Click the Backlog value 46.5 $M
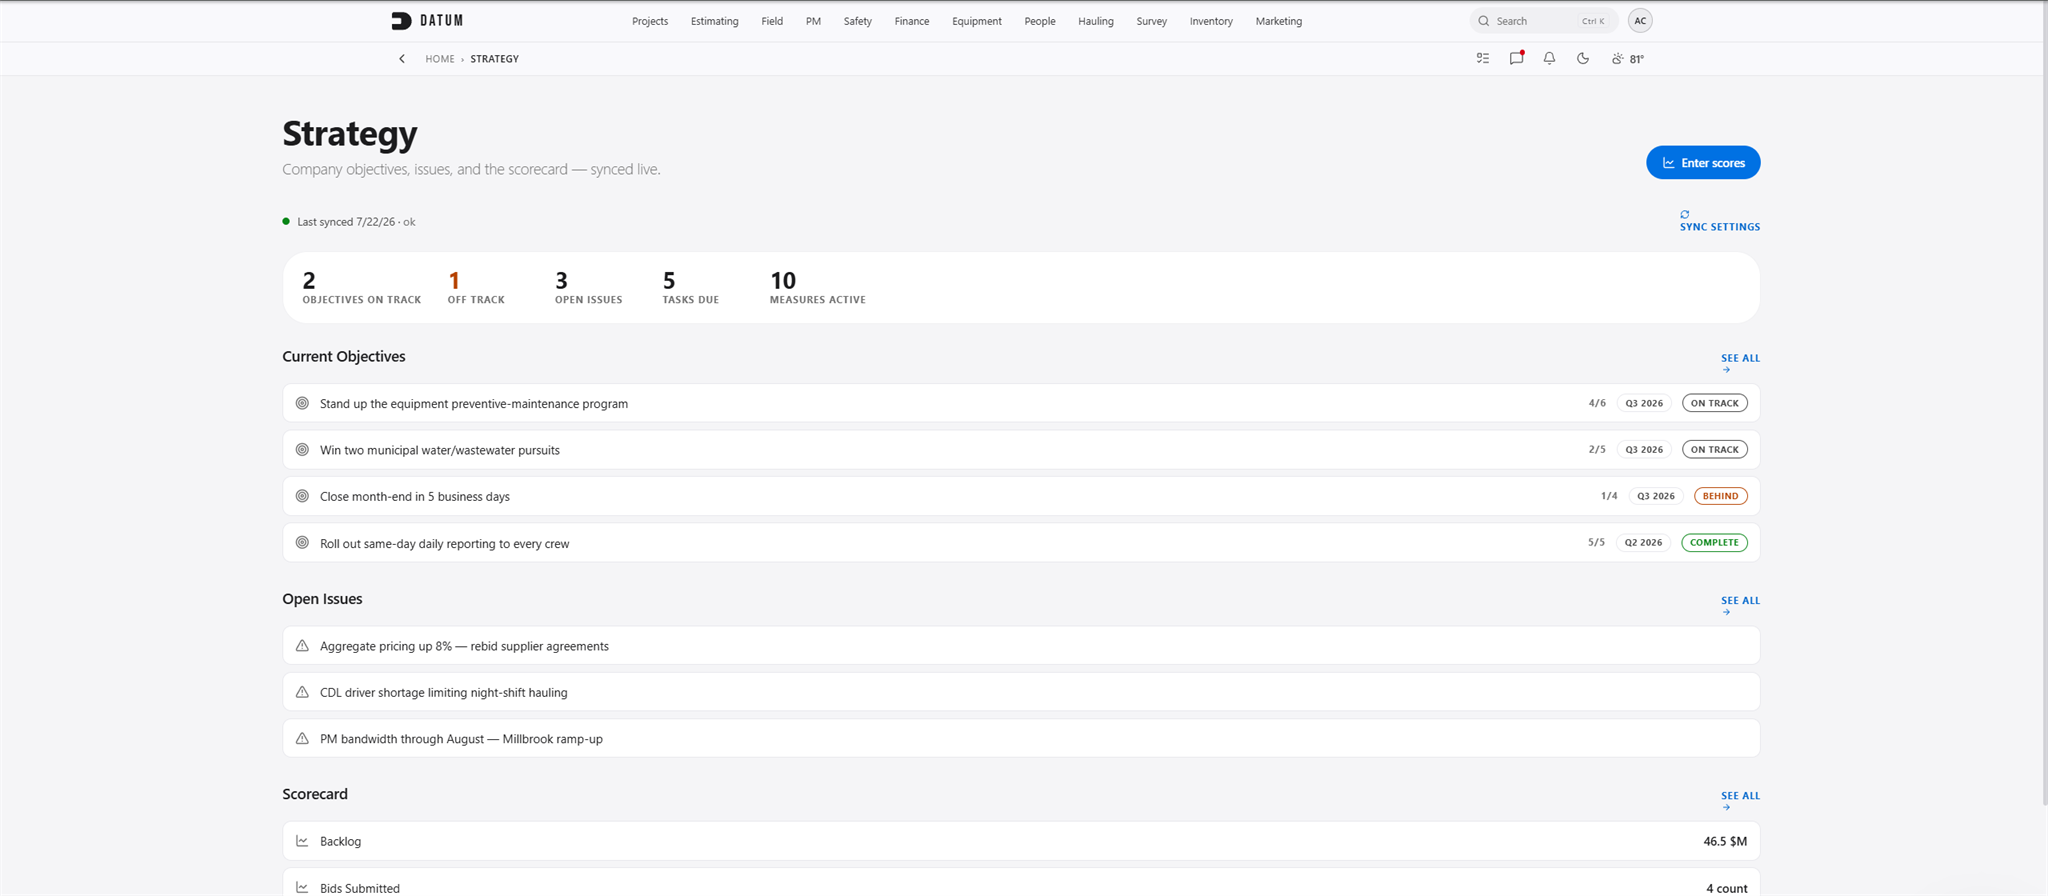Image resolution: width=2048 pixels, height=896 pixels. click(1725, 841)
